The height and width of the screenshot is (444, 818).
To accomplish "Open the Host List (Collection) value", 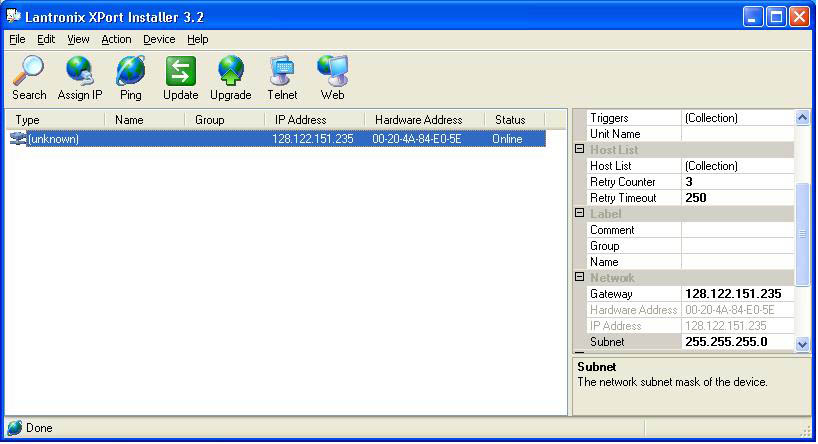I will click(738, 166).
